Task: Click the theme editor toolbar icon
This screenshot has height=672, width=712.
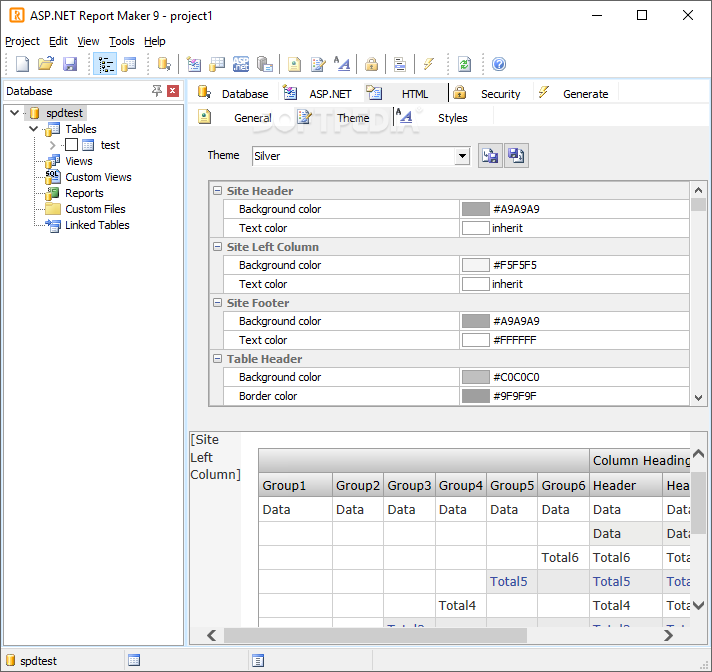Action: click(318, 64)
